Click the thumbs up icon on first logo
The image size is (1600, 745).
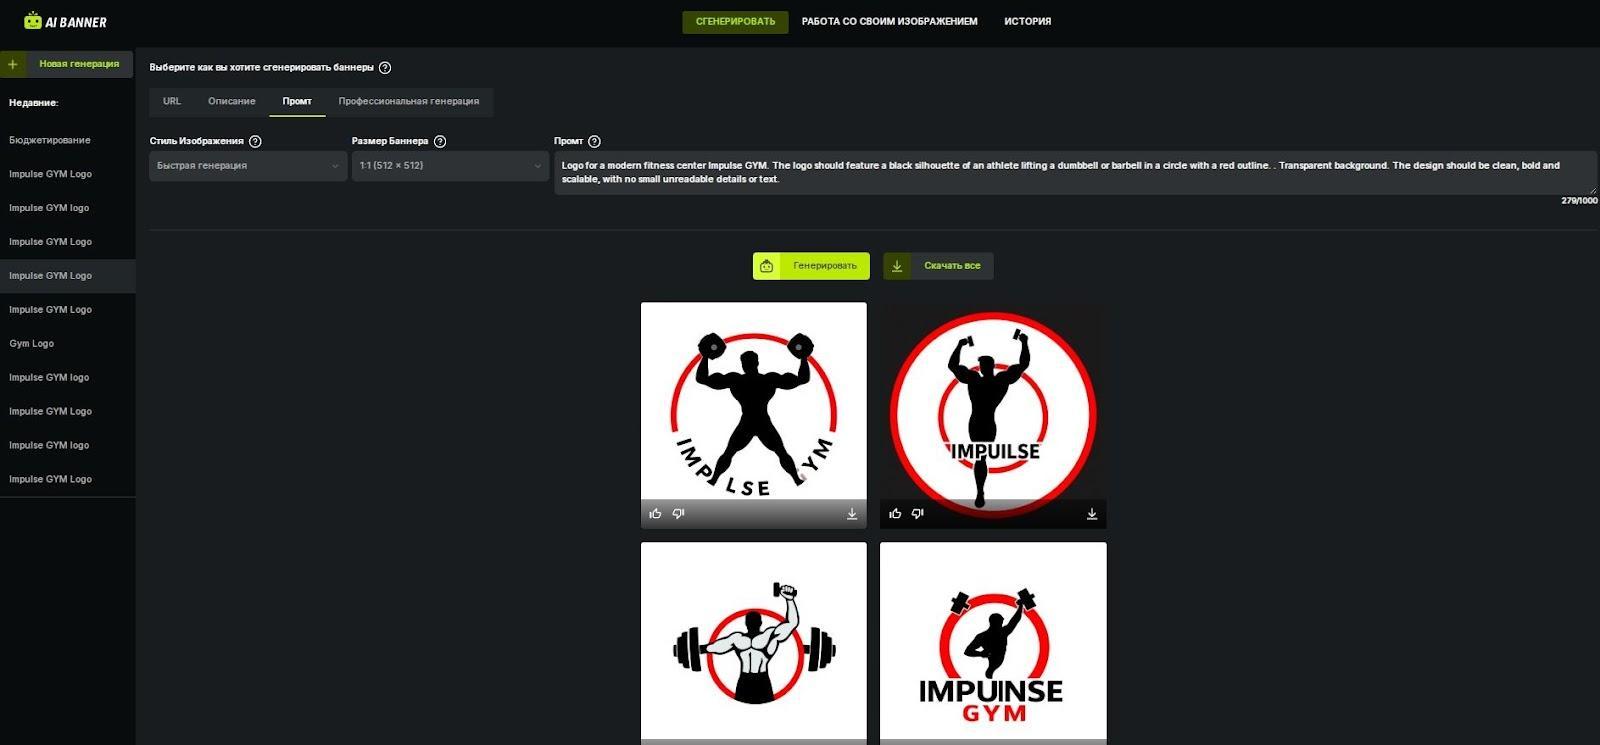click(x=655, y=514)
